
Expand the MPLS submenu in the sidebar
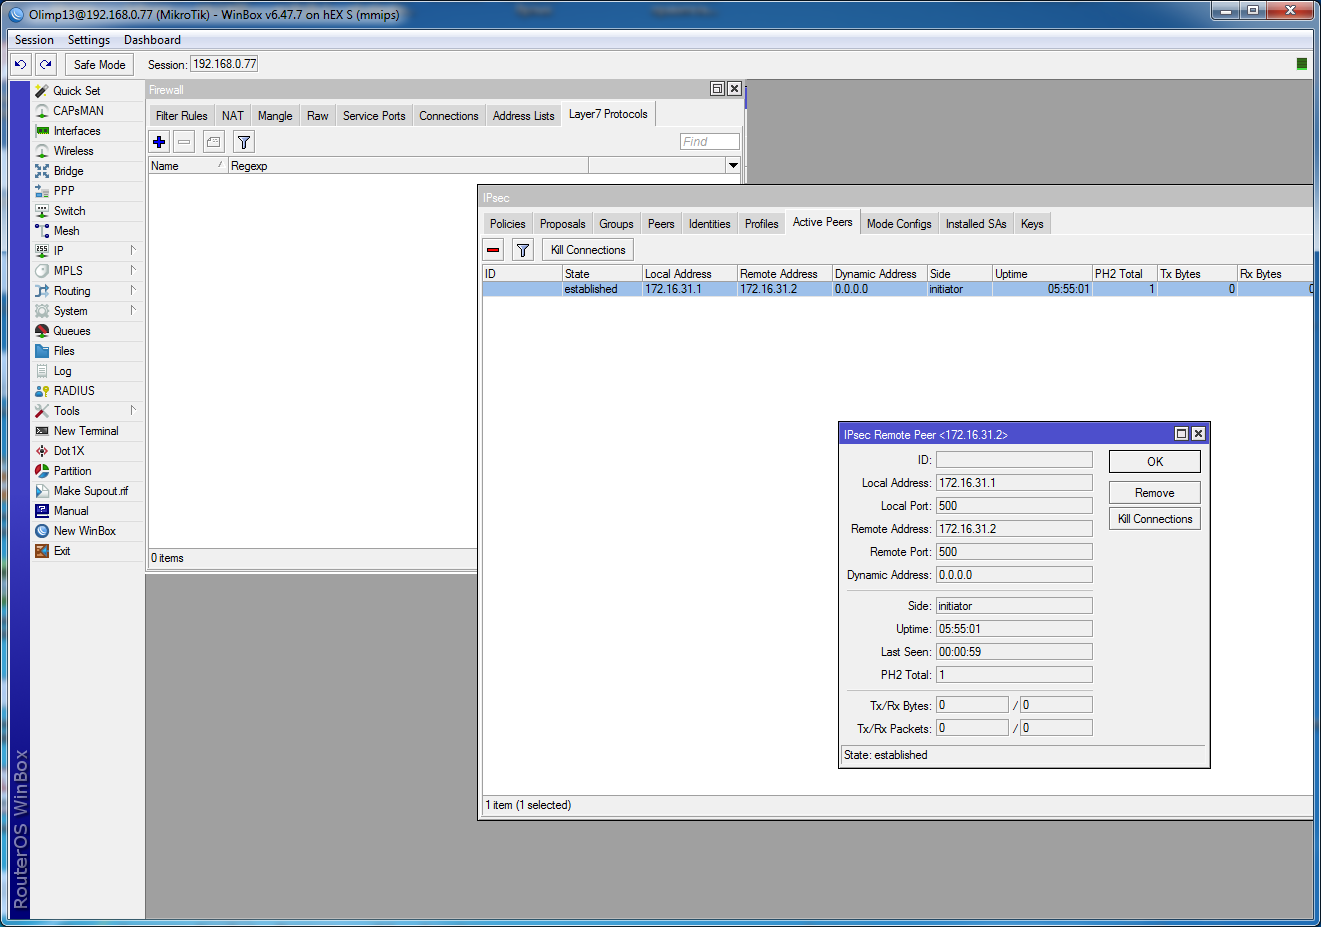click(x=133, y=271)
